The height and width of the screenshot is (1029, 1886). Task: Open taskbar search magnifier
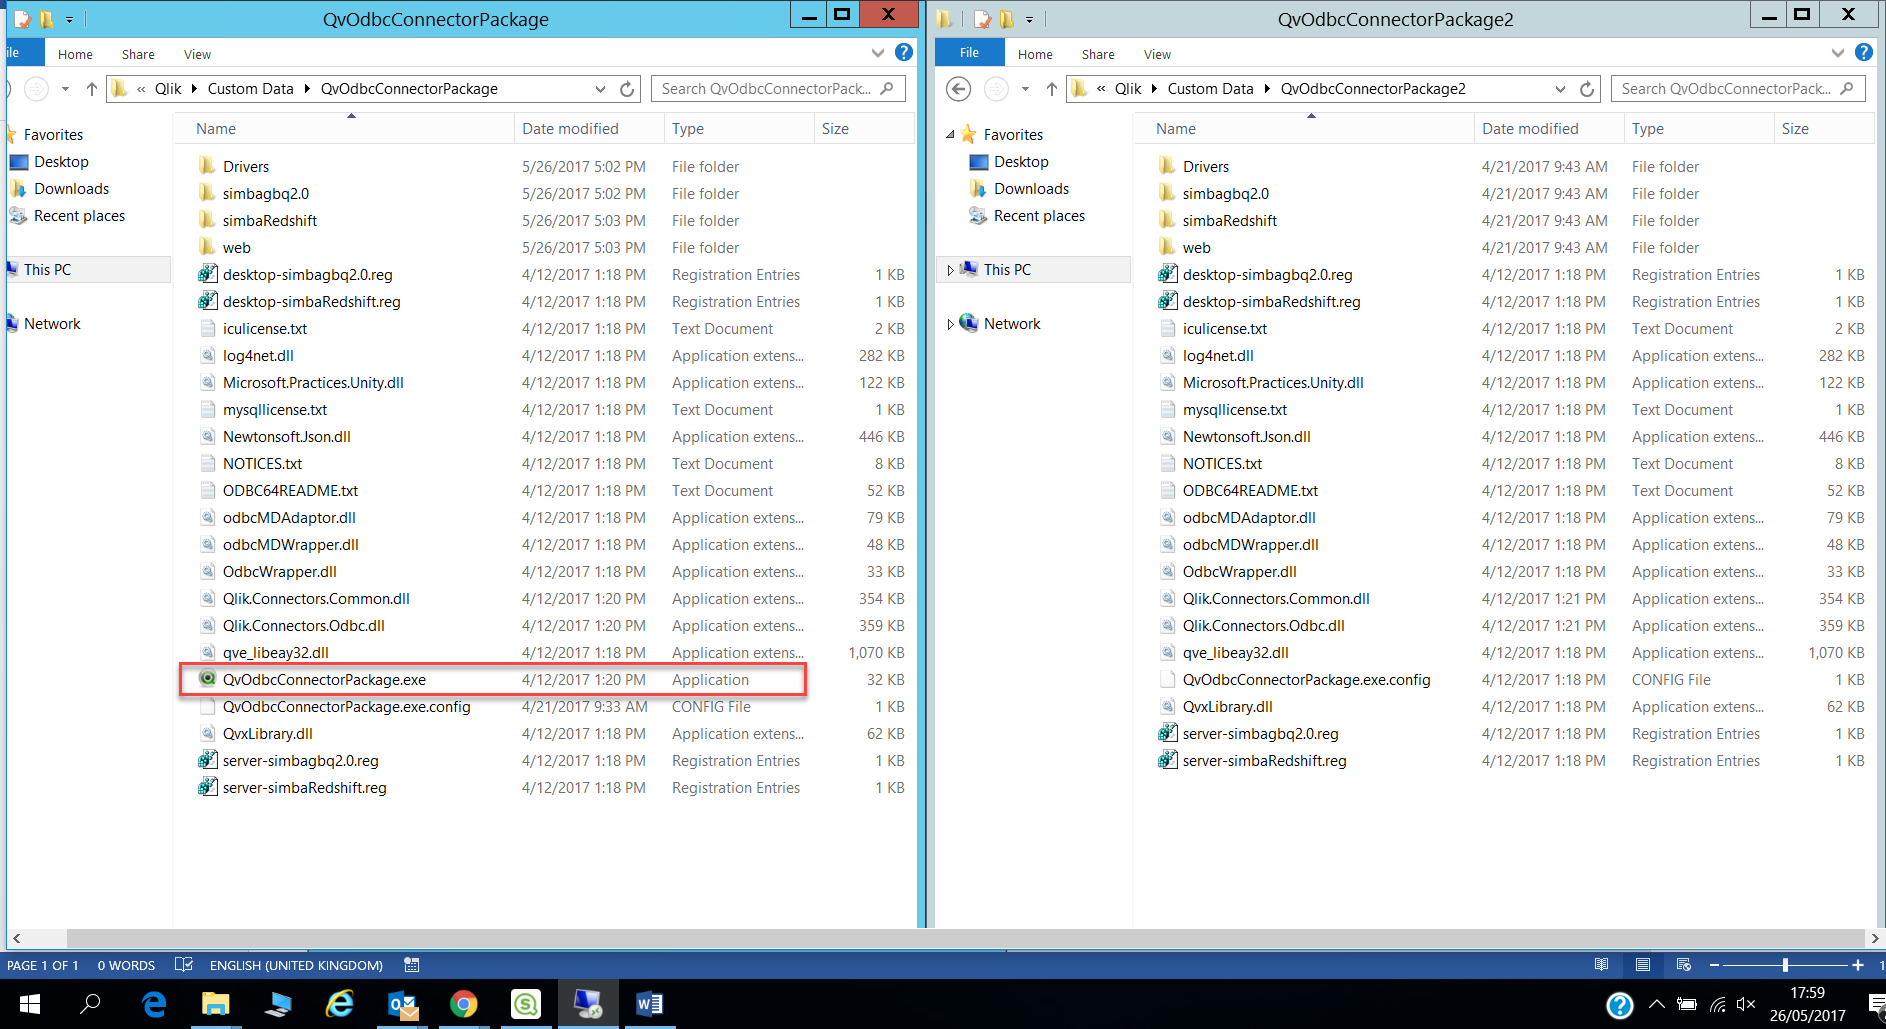click(91, 1004)
